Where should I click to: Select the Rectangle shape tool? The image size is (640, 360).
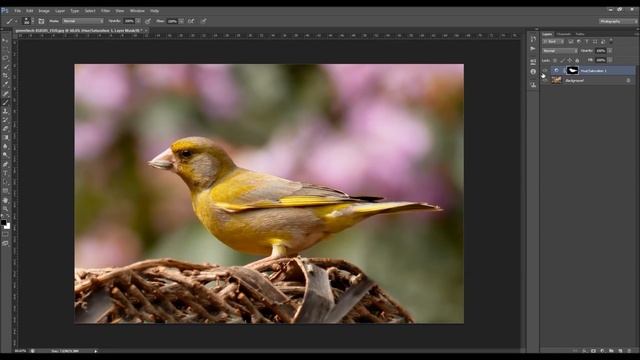tap(5, 191)
